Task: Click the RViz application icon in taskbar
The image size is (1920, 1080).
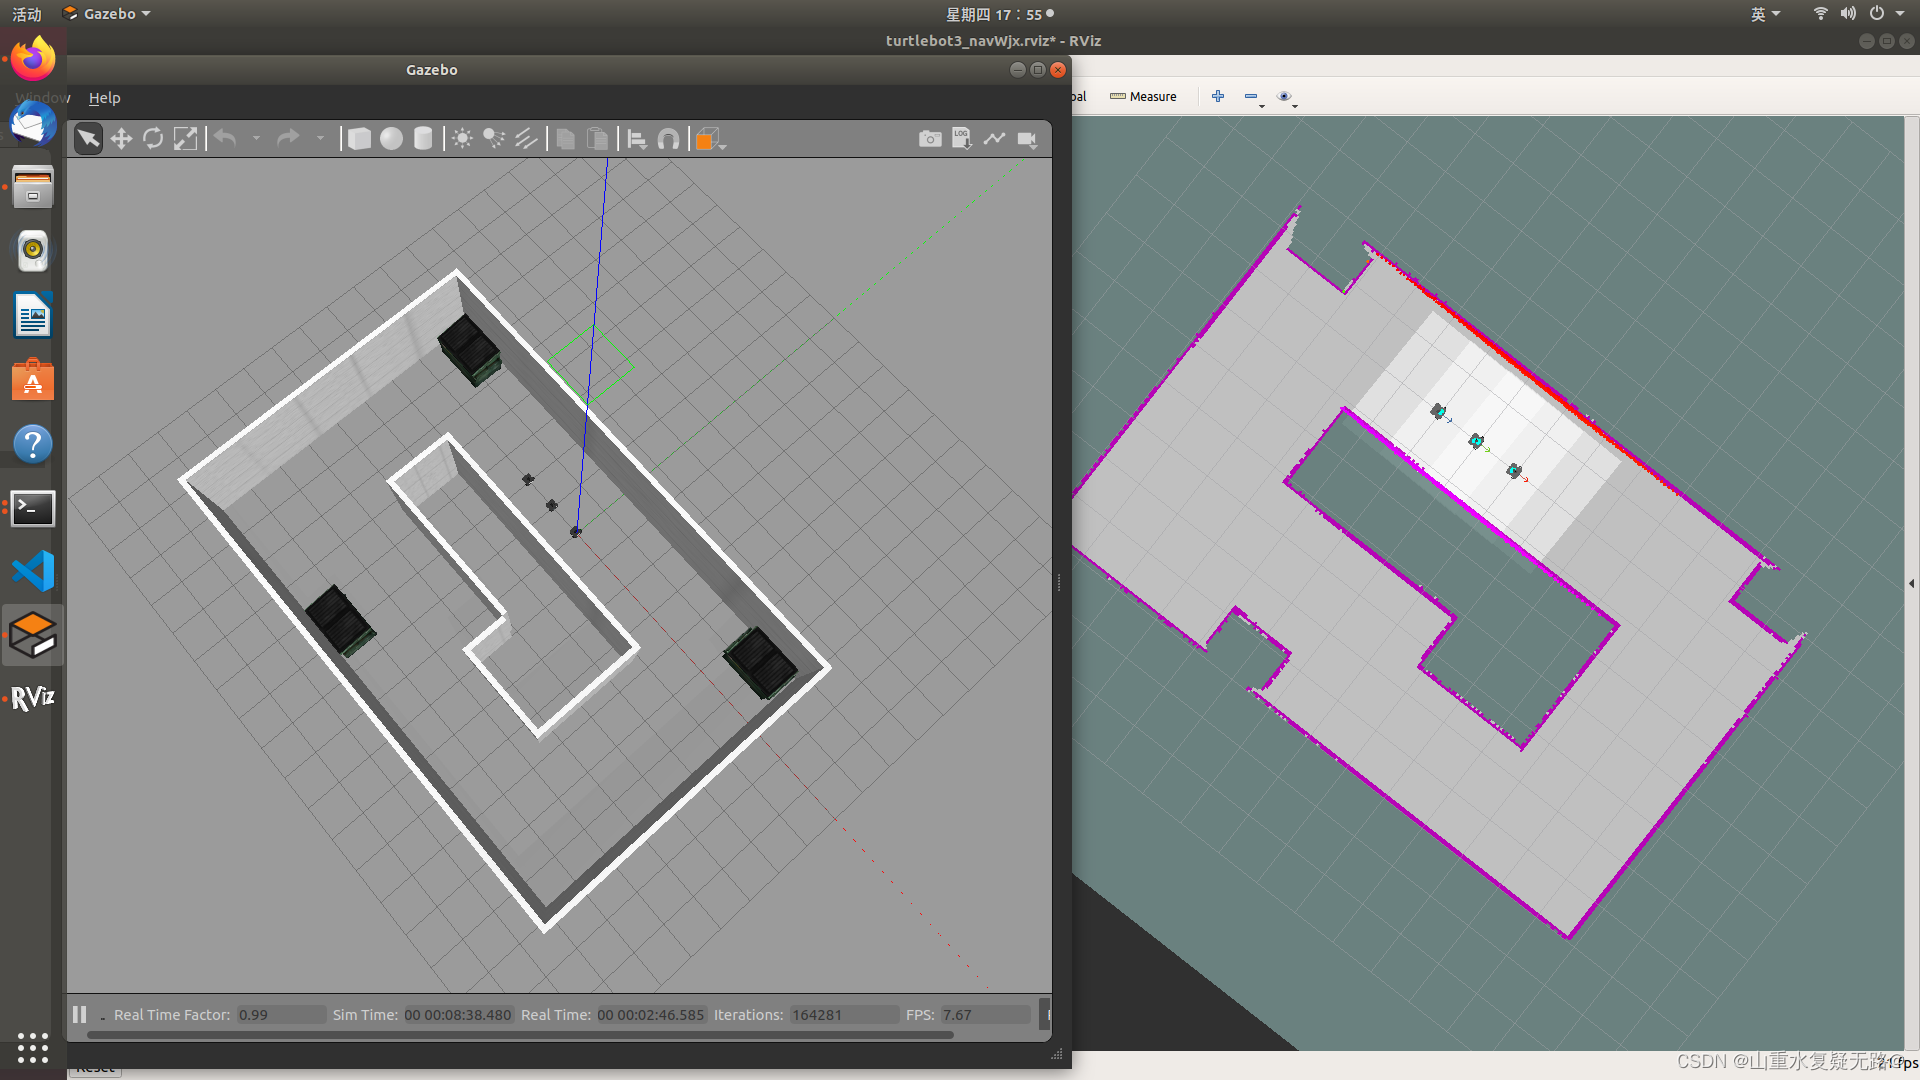Action: click(33, 698)
